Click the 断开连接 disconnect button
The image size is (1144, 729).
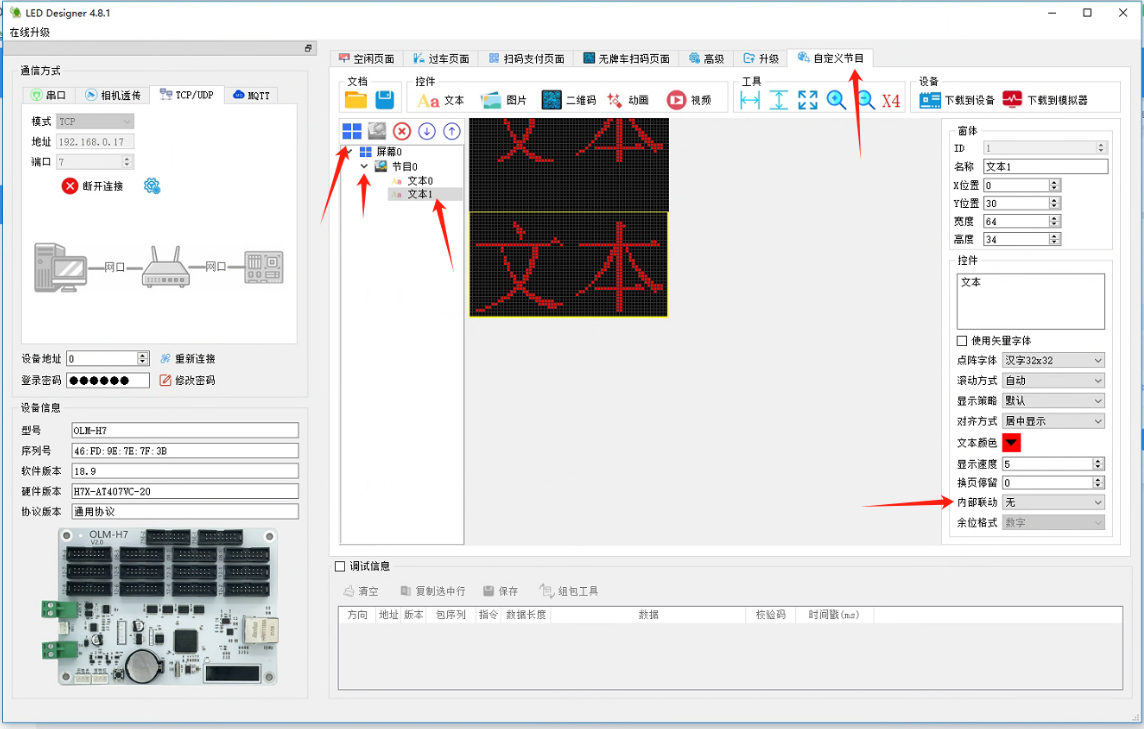click(x=93, y=186)
